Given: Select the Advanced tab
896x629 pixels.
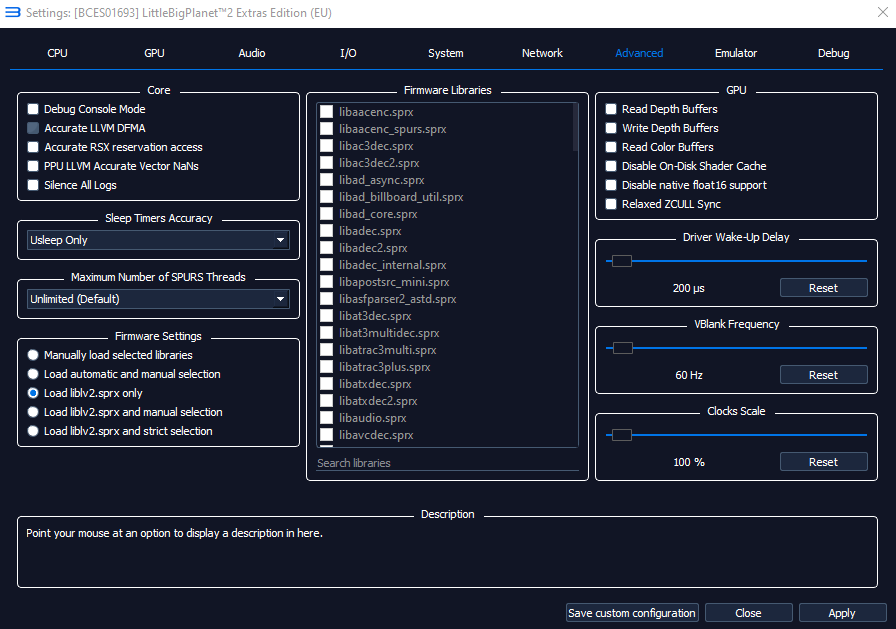Looking at the screenshot, I should 639,53.
